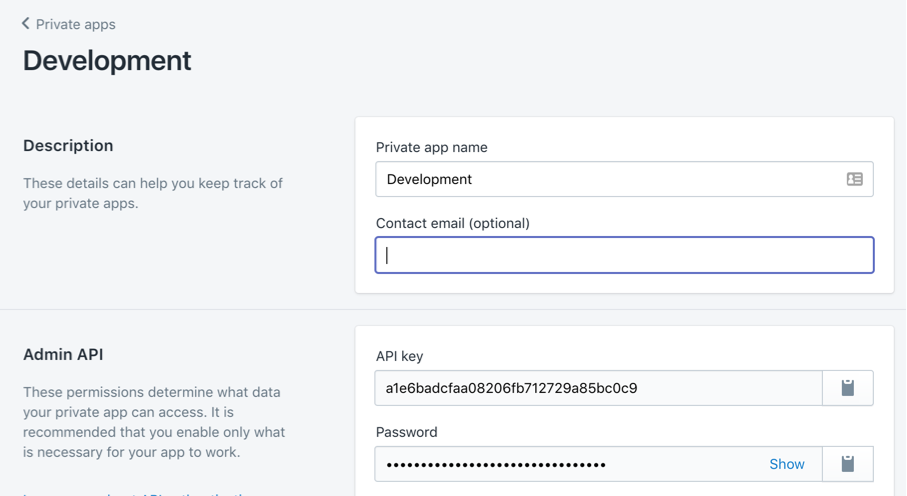Click the Contact email input field
907x496 pixels.
tap(624, 255)
